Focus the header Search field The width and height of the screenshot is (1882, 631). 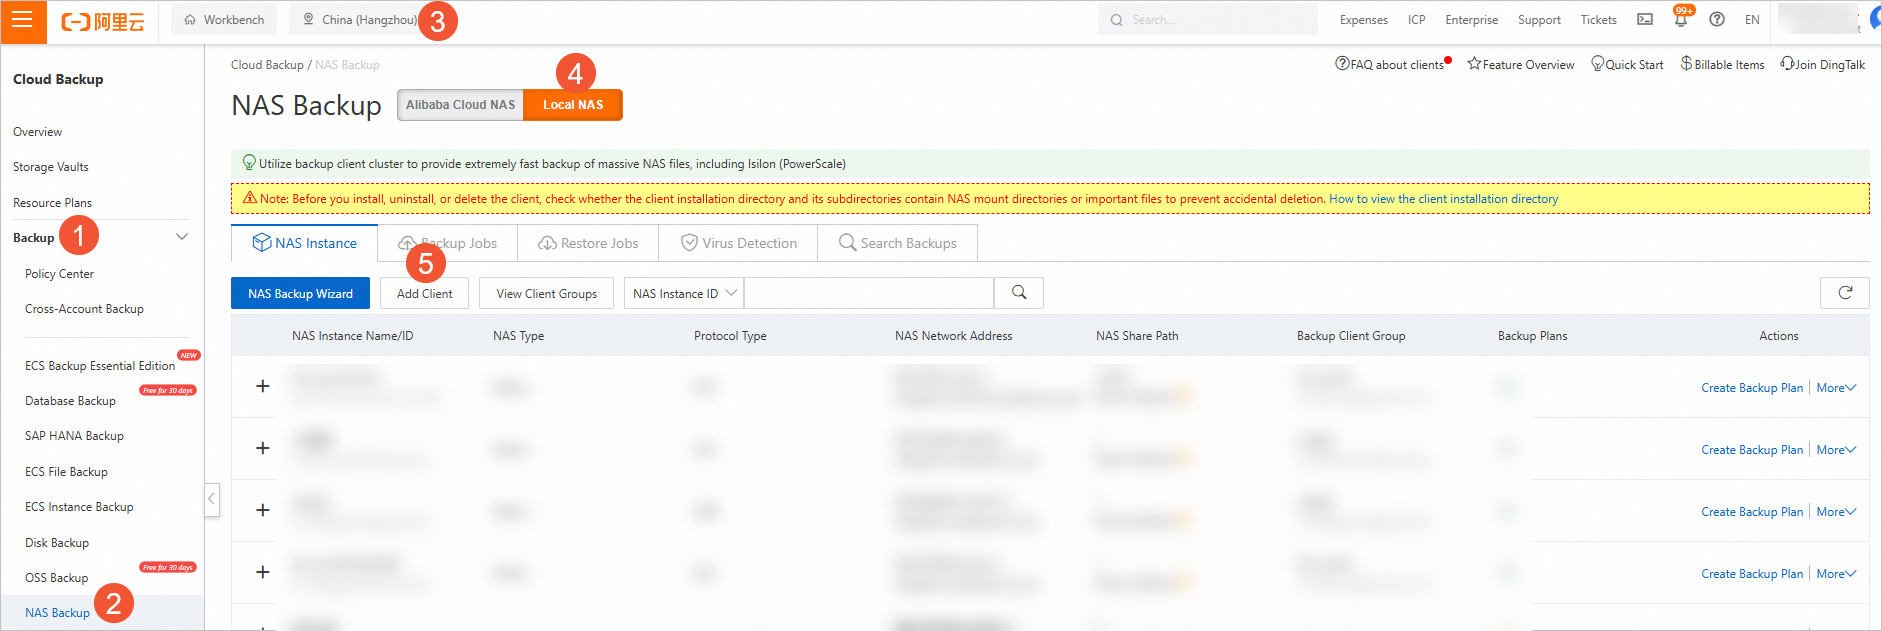1208,20
